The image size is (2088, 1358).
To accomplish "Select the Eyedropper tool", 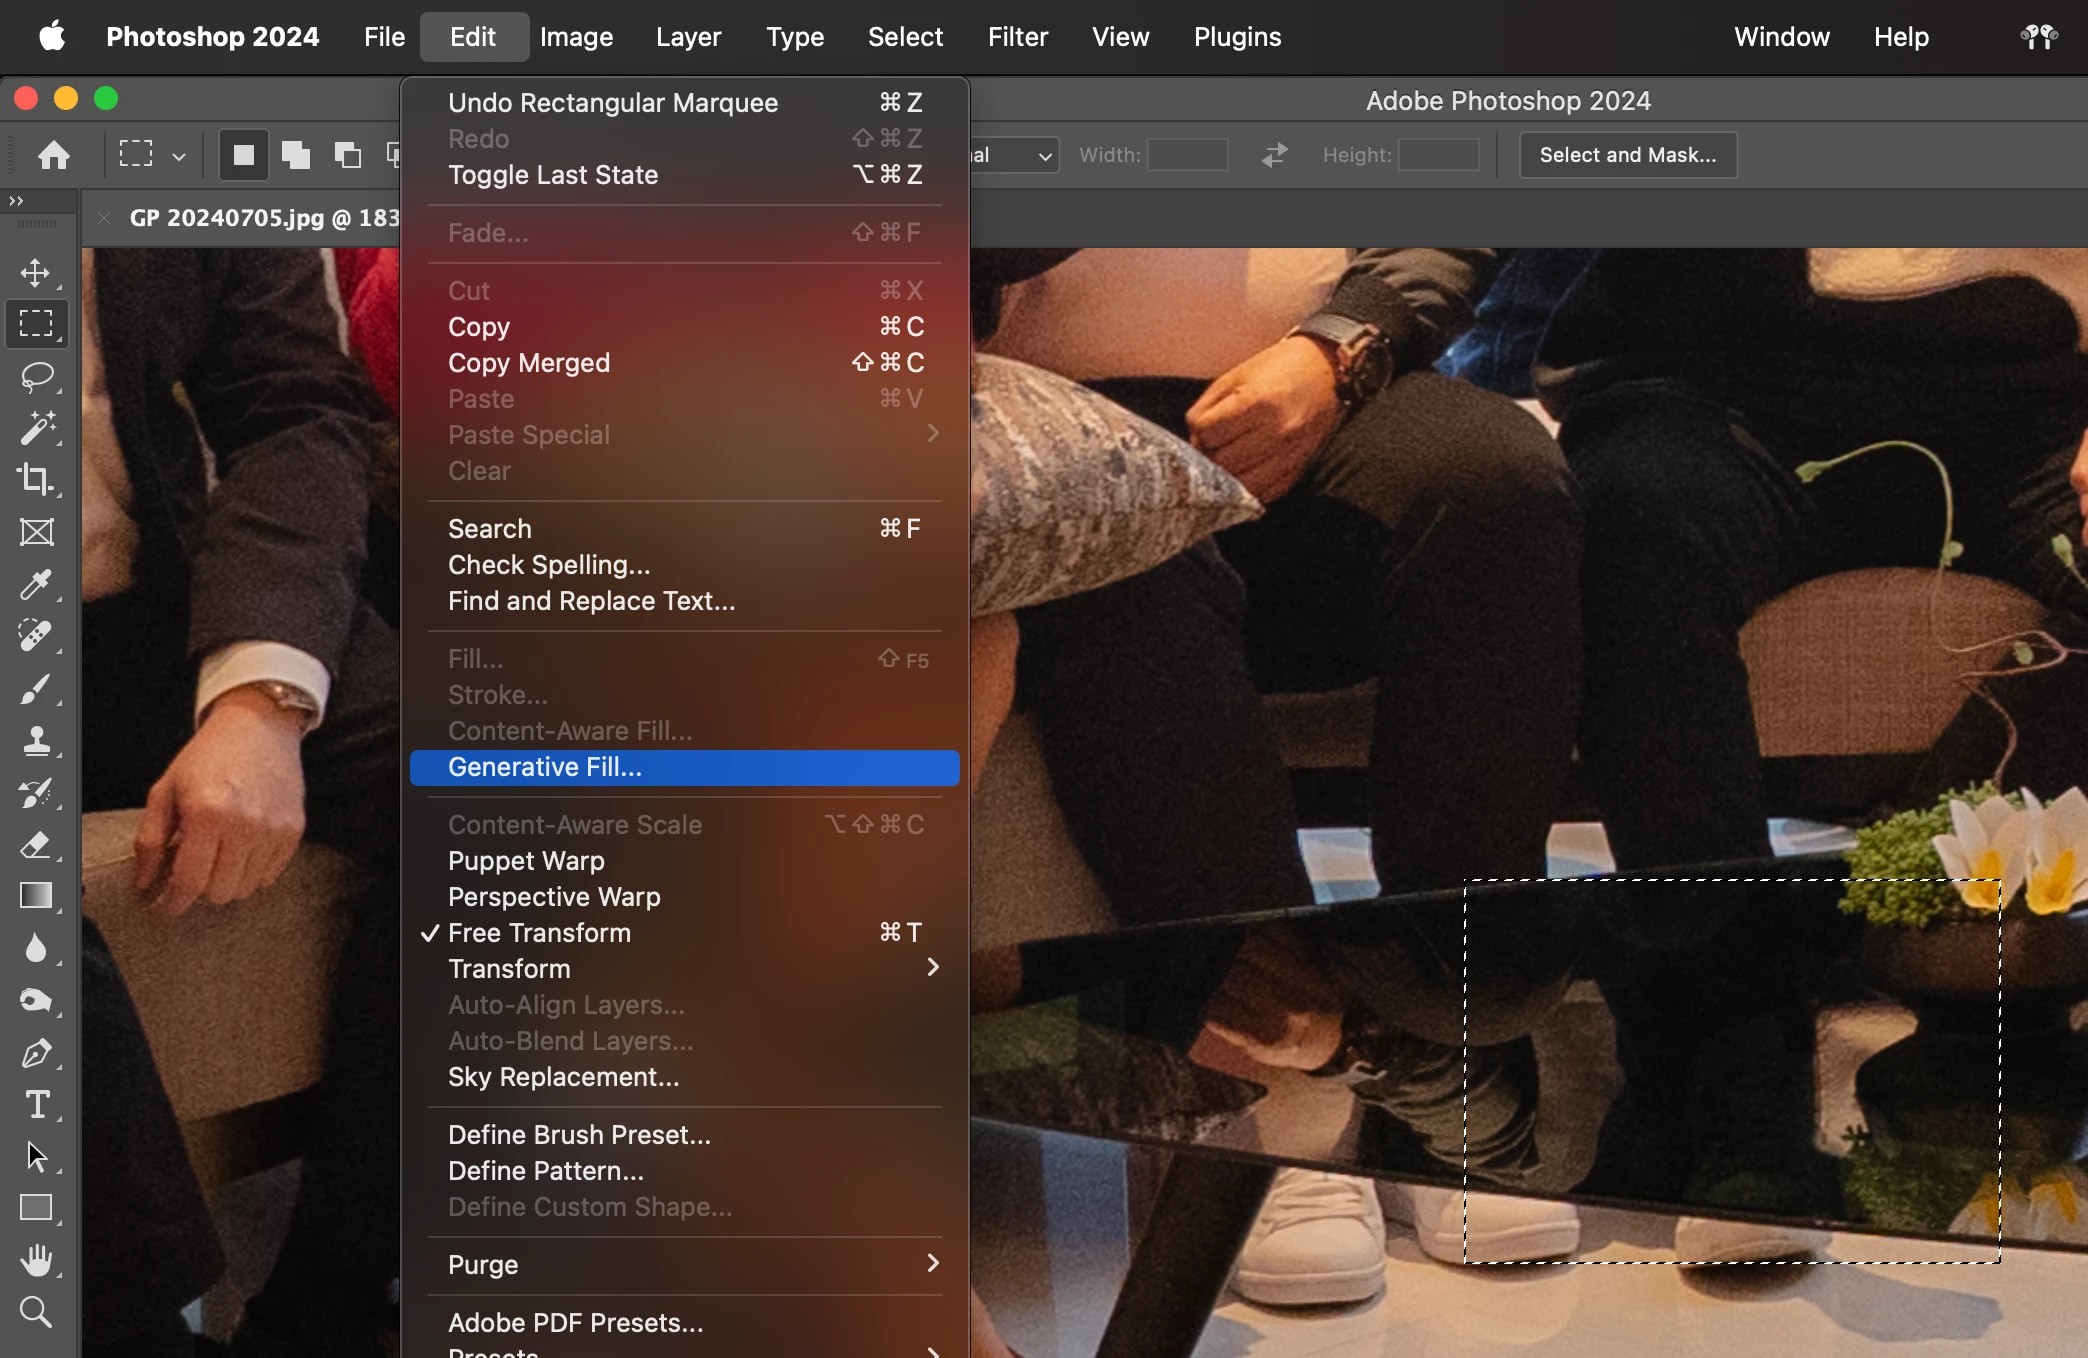I will [x=36, y=584].
